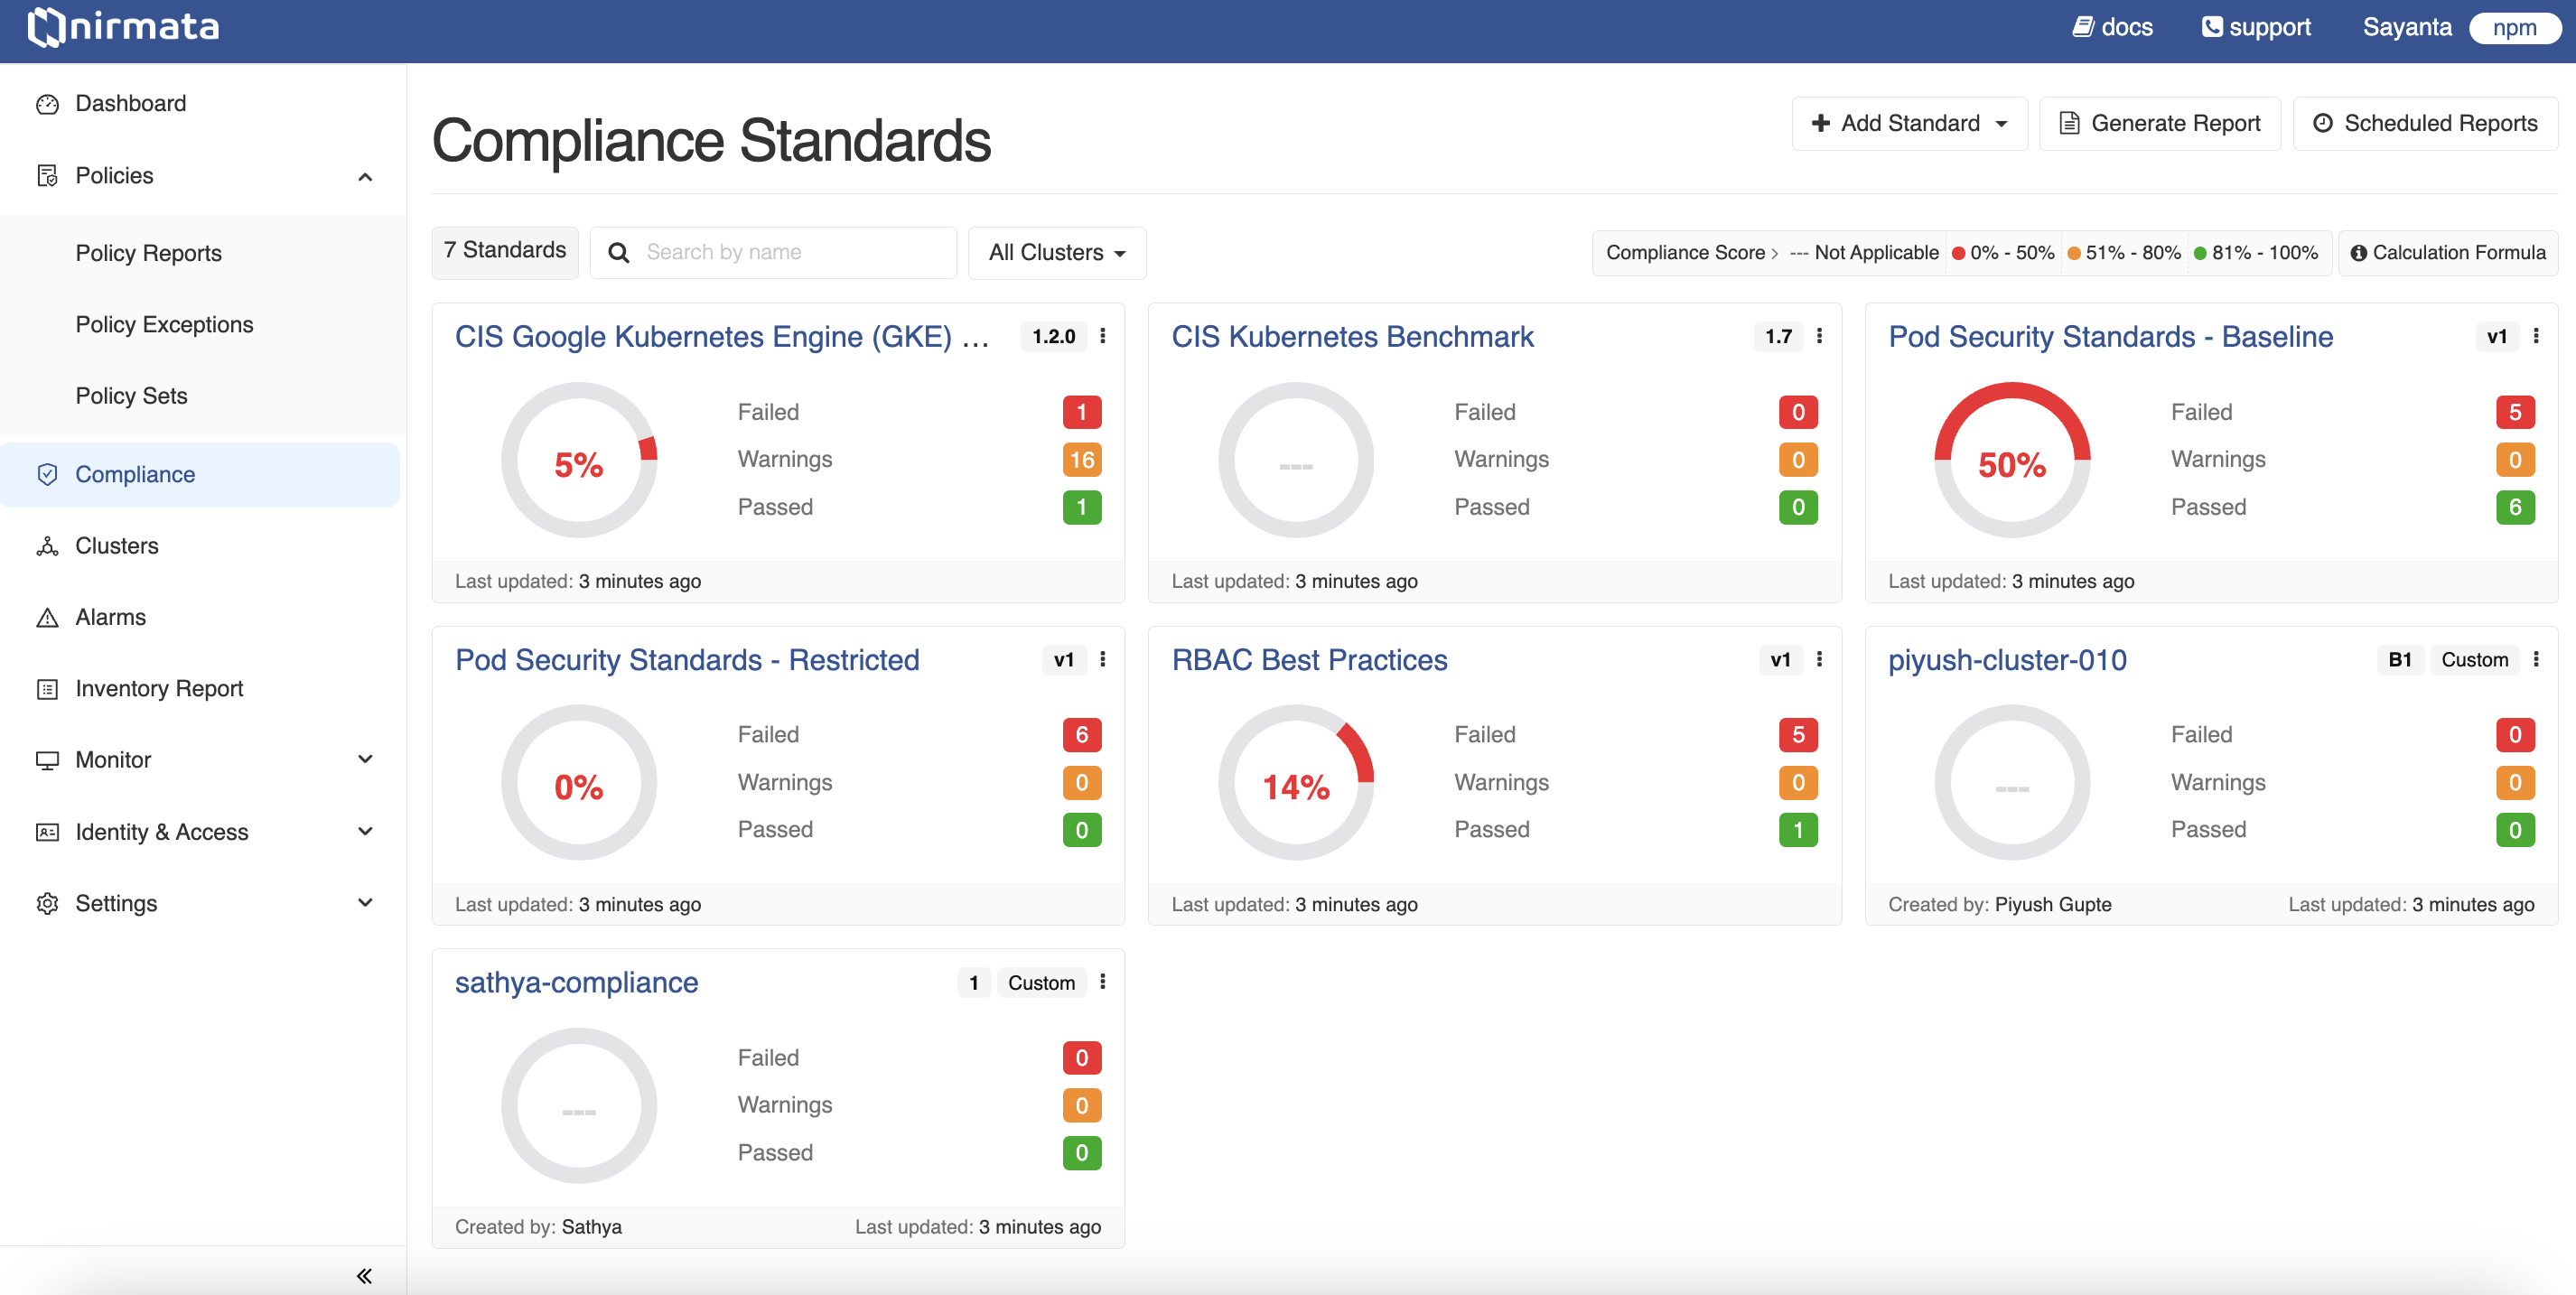Collapse the sidebar with double-chevron icon
Viewport: 2576px width, 1295px height.
(364, 1275)
